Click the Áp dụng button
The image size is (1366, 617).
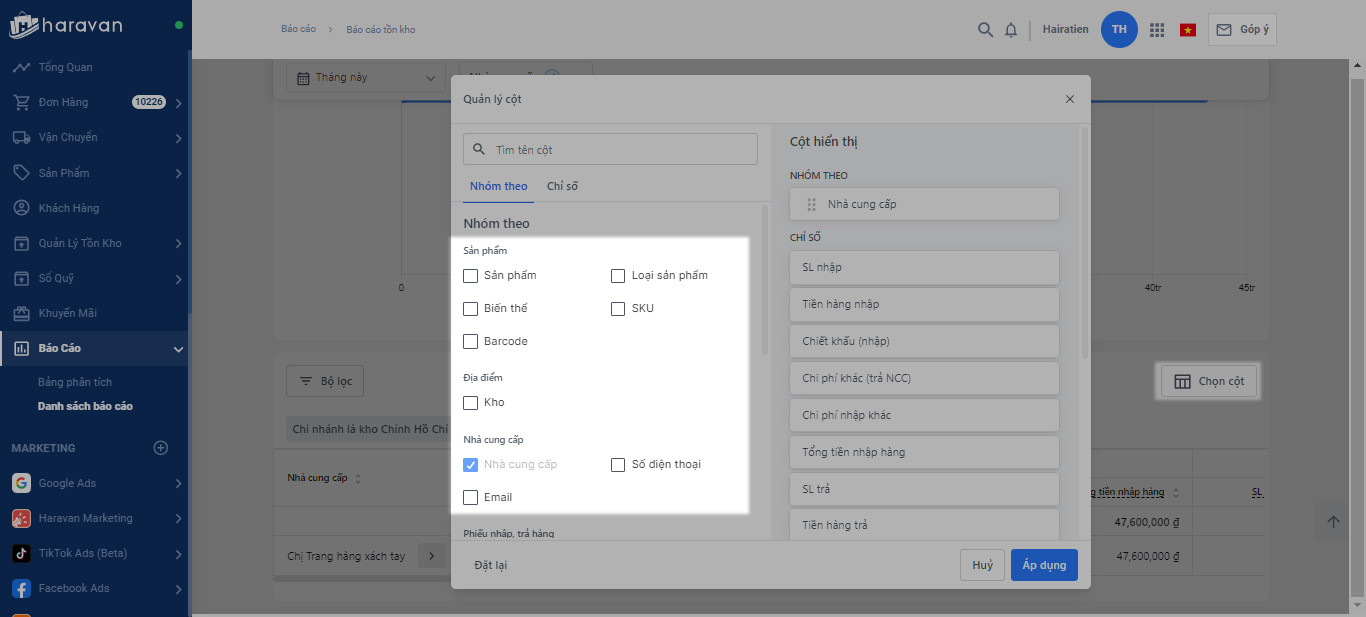tap(1044, 565)
